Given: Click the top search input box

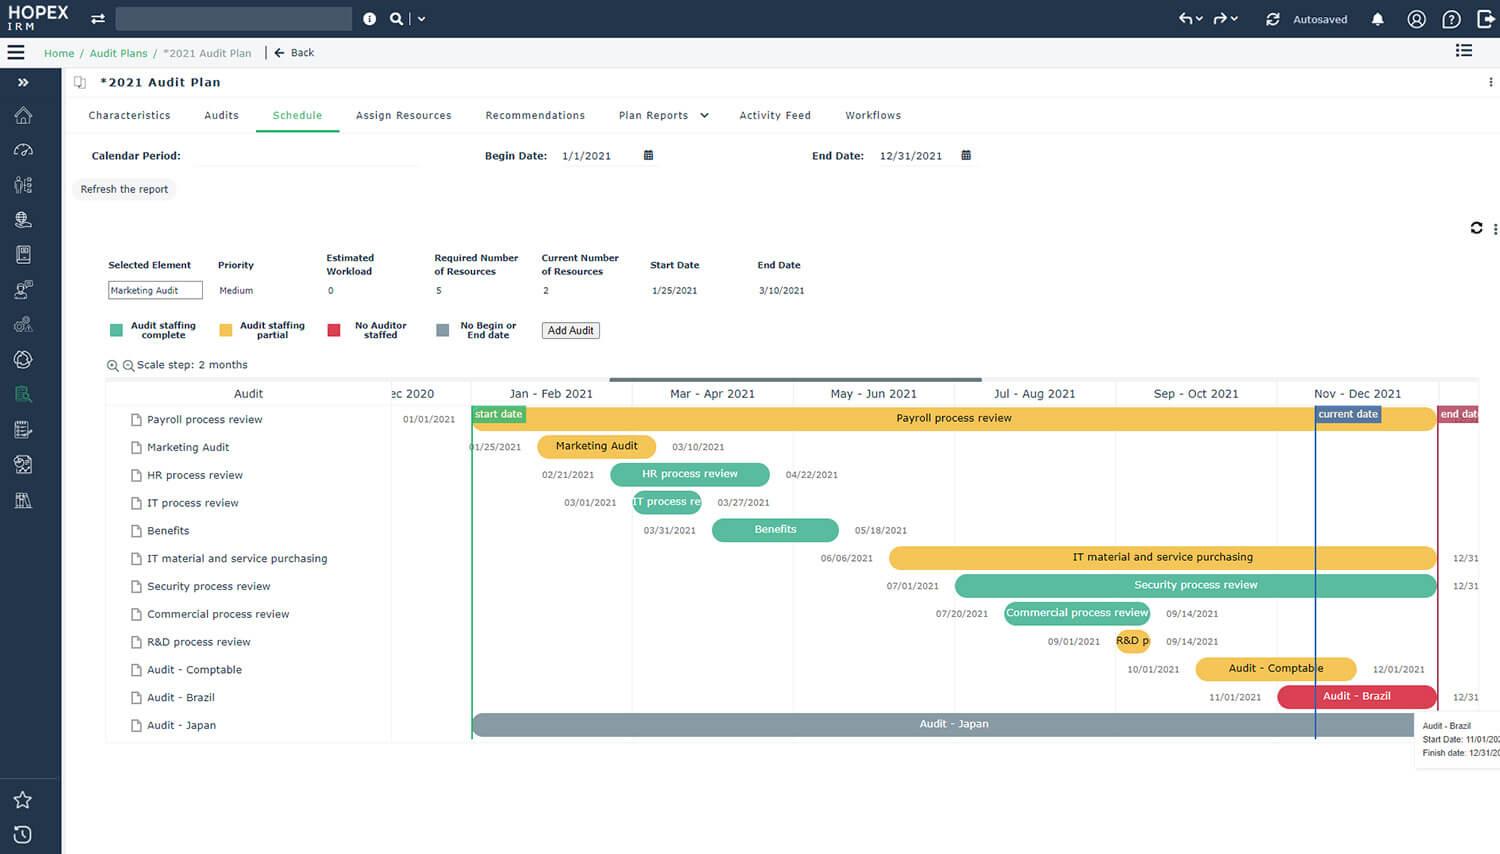Looking at the screenshot, I should point(233,19).
